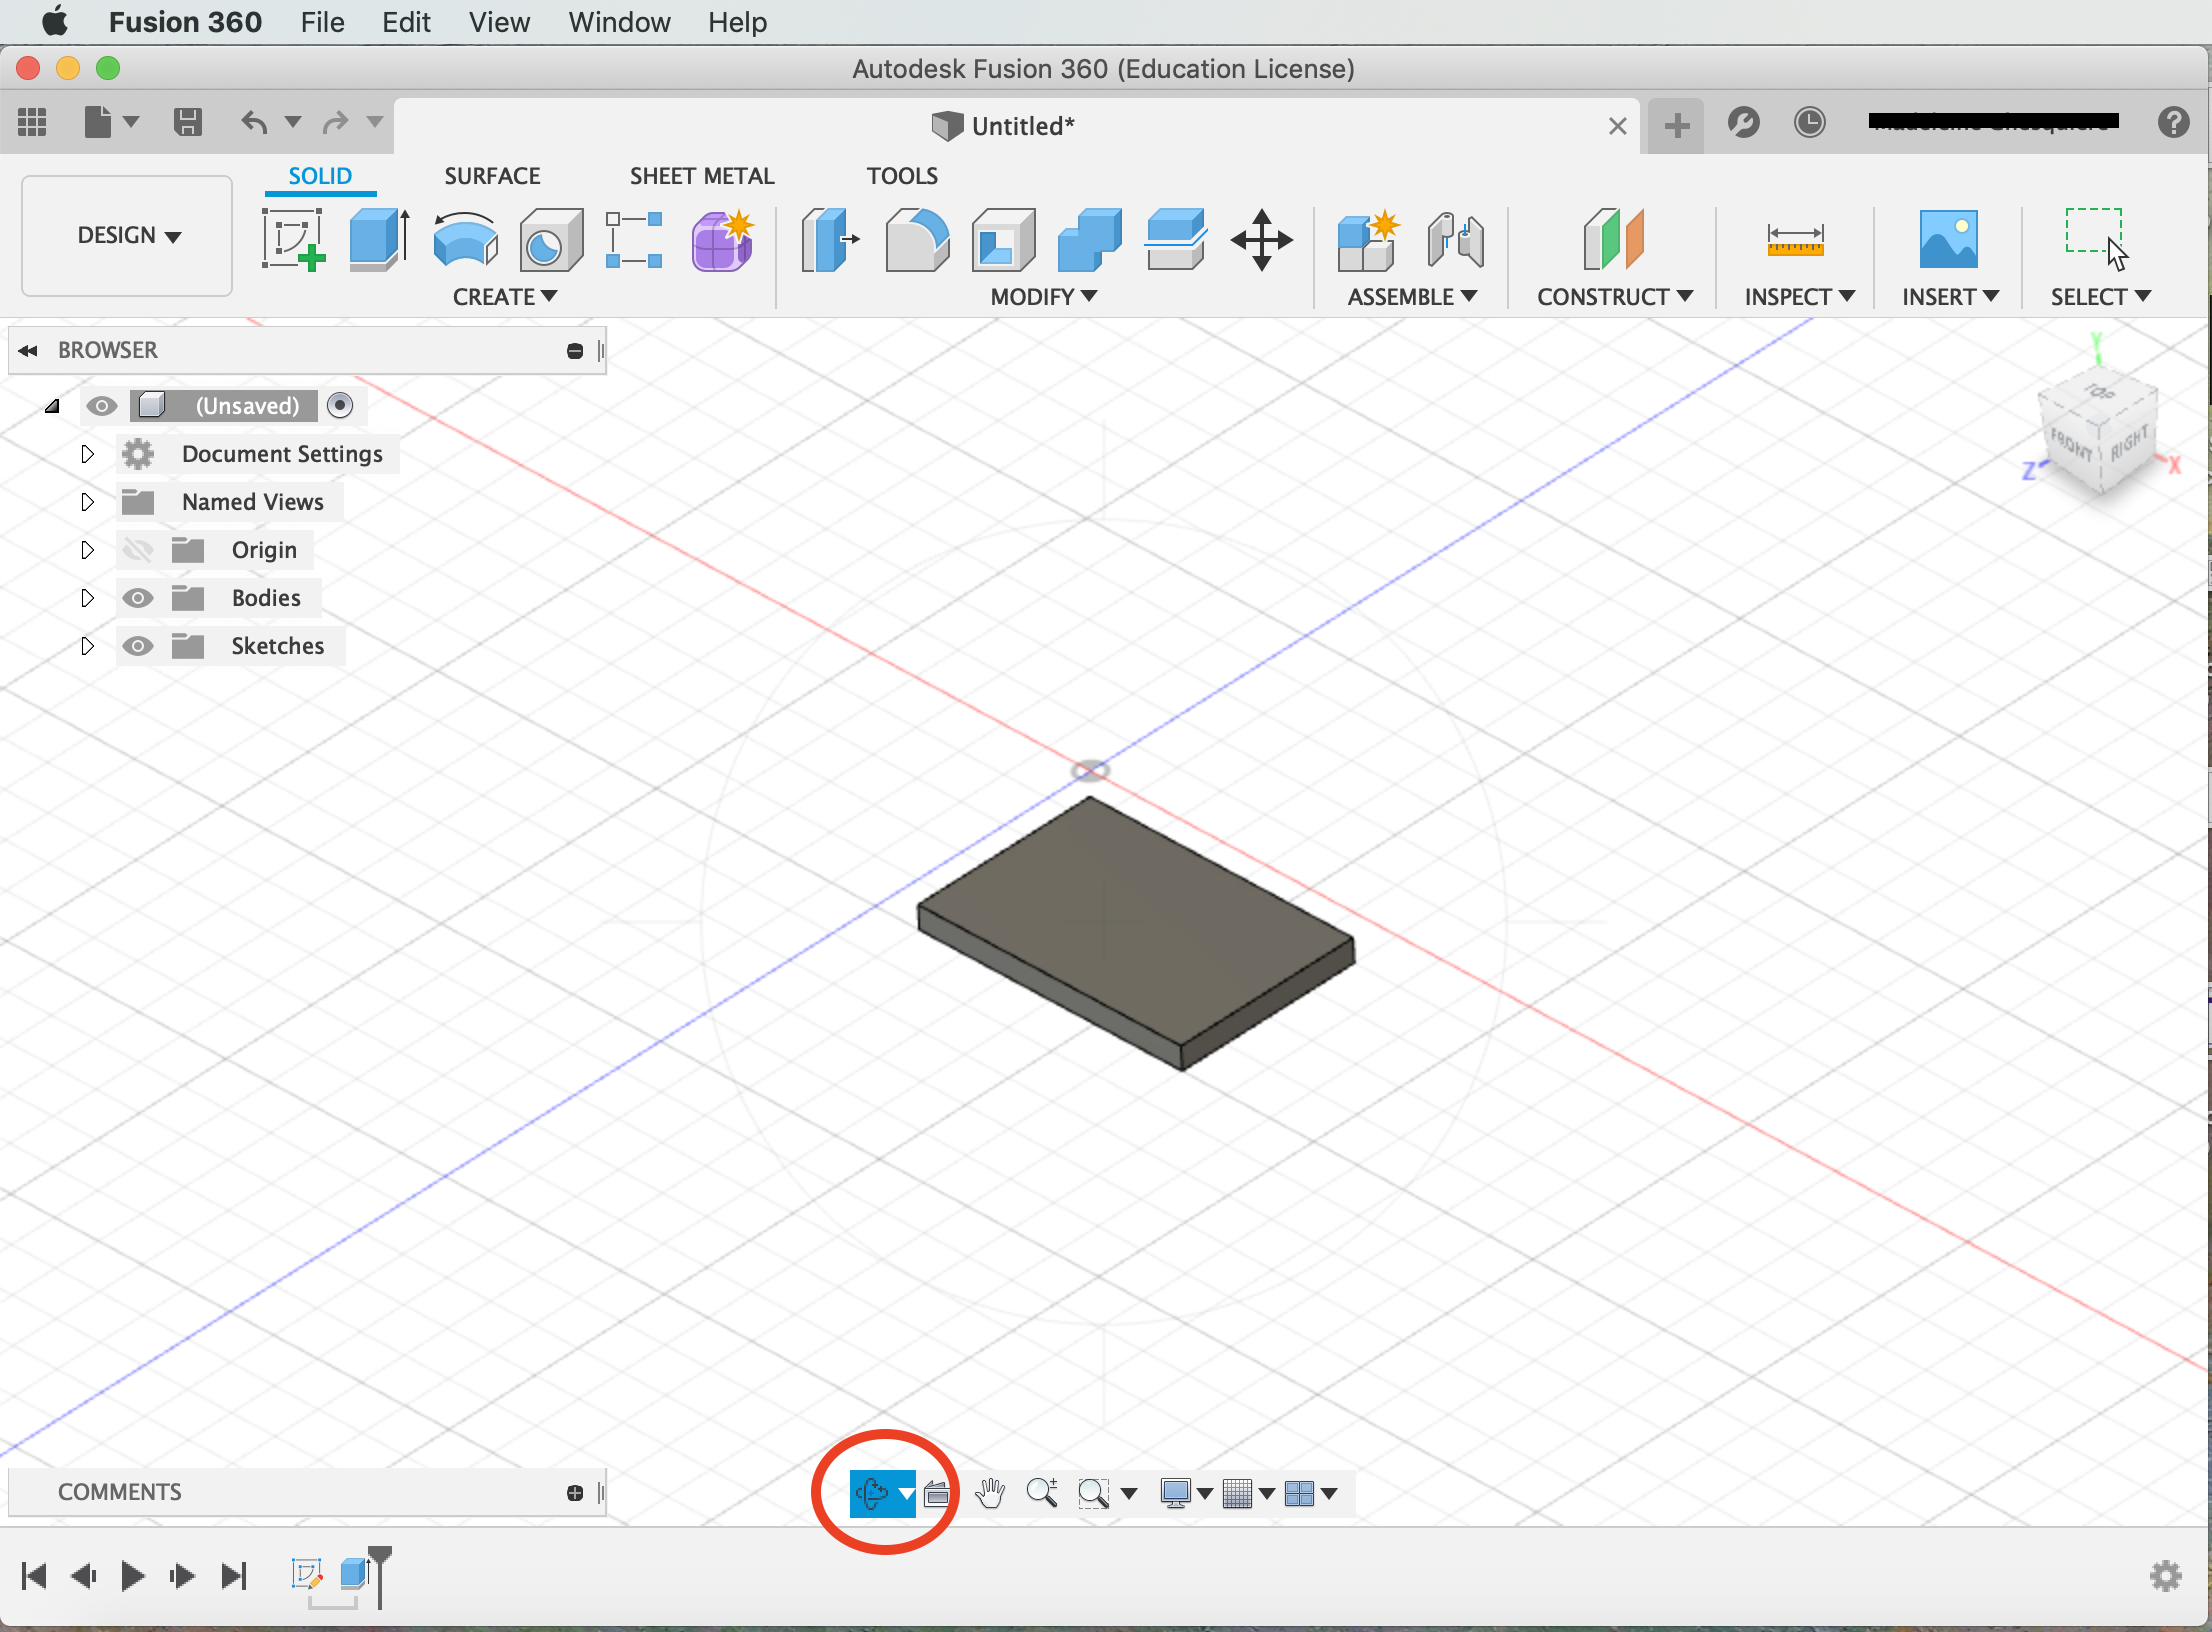Select the Create Sketch tool

tap(293, 239)
